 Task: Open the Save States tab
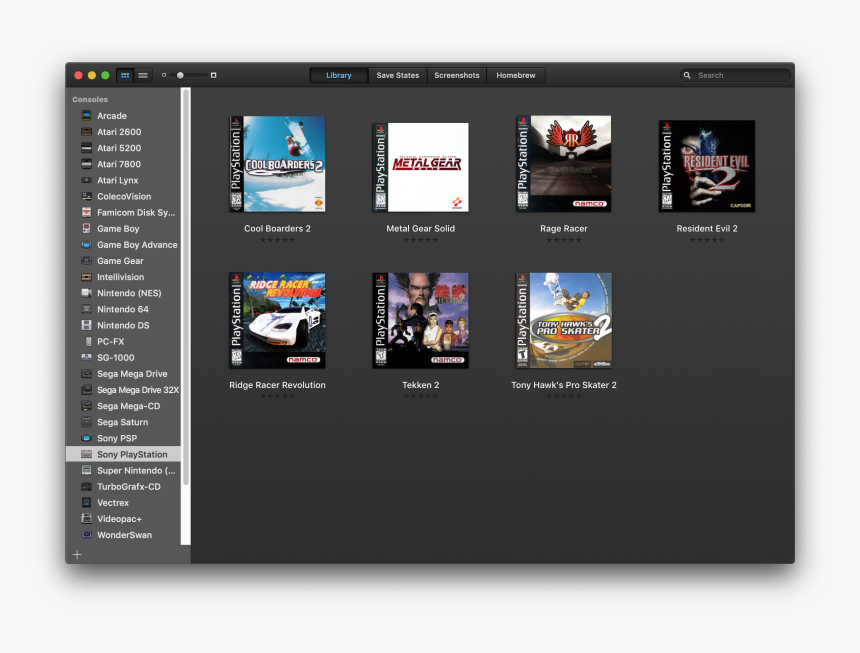point(398,76)
